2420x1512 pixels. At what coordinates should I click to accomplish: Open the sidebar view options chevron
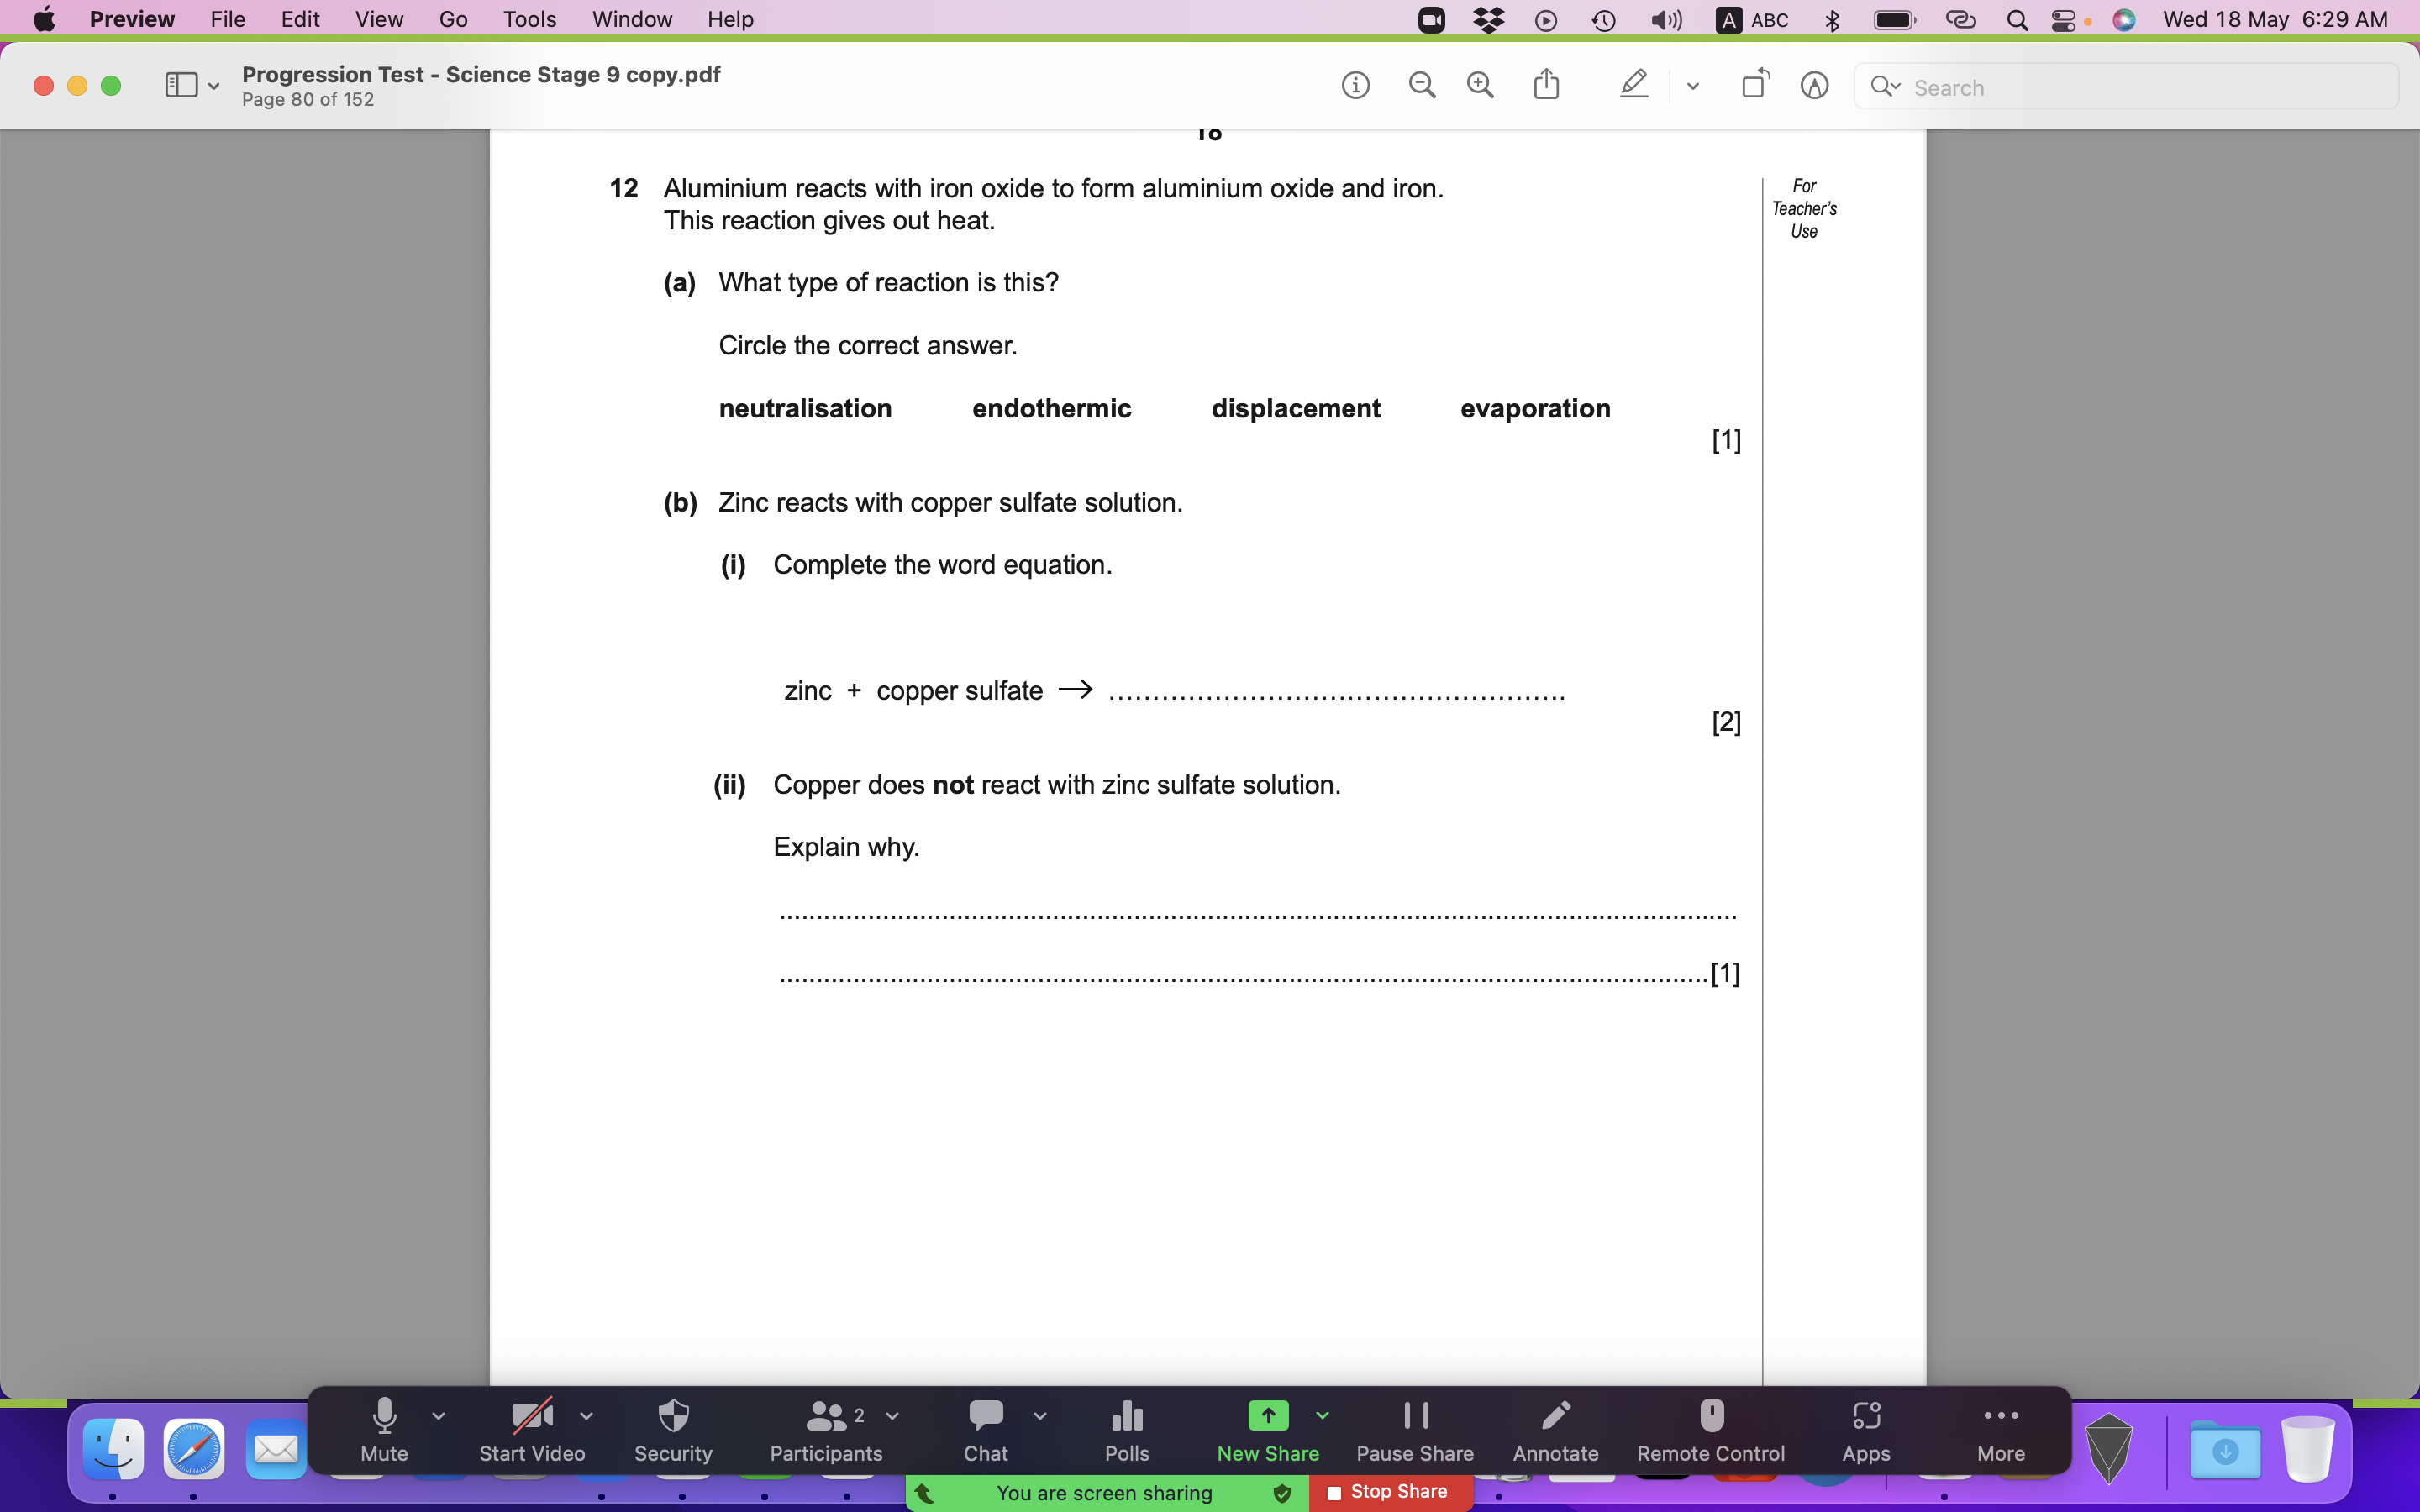tap(213, 87)
